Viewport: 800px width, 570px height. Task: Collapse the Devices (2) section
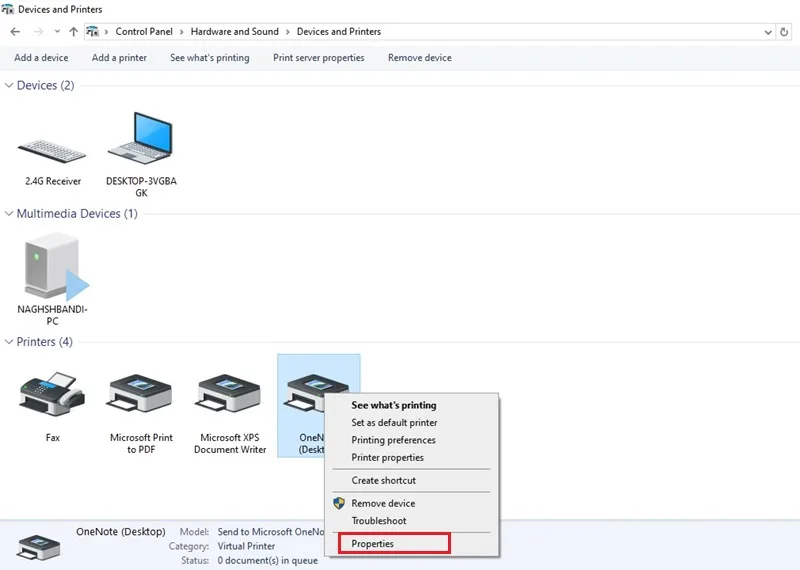tap(9, 85)
